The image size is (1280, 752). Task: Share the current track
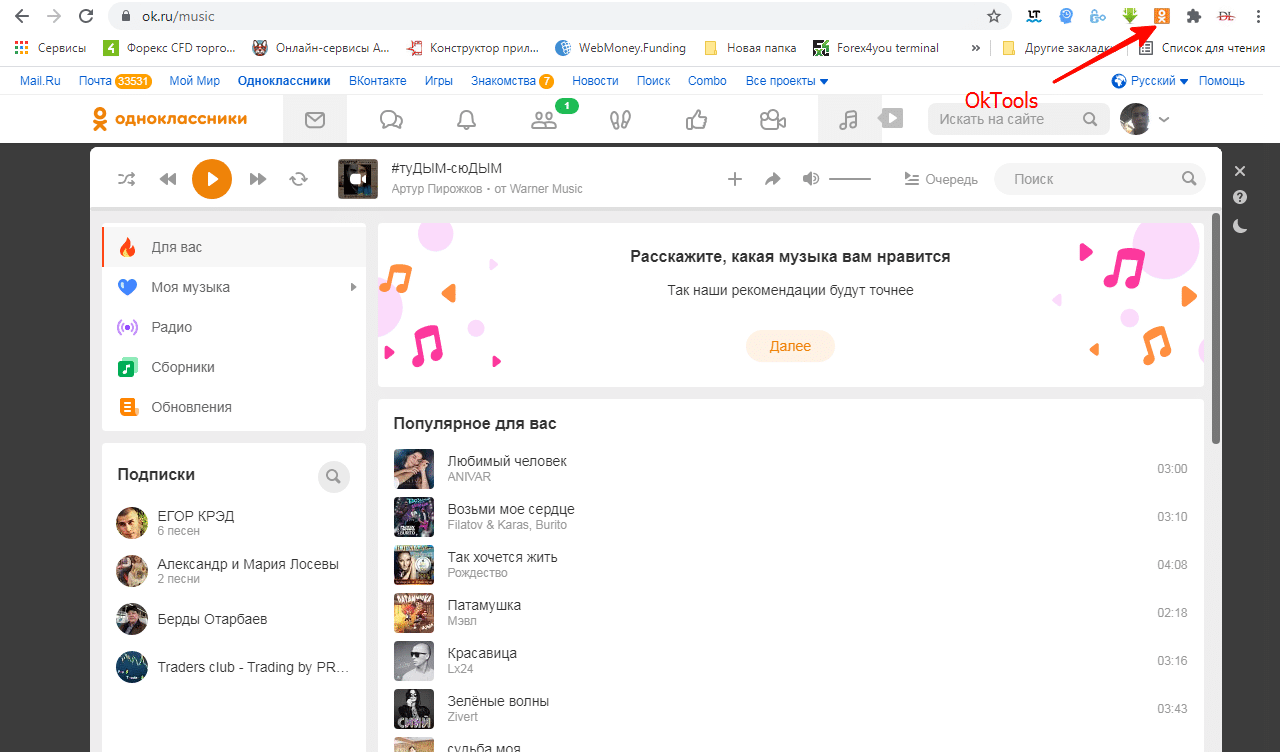[x=772, y=179]
